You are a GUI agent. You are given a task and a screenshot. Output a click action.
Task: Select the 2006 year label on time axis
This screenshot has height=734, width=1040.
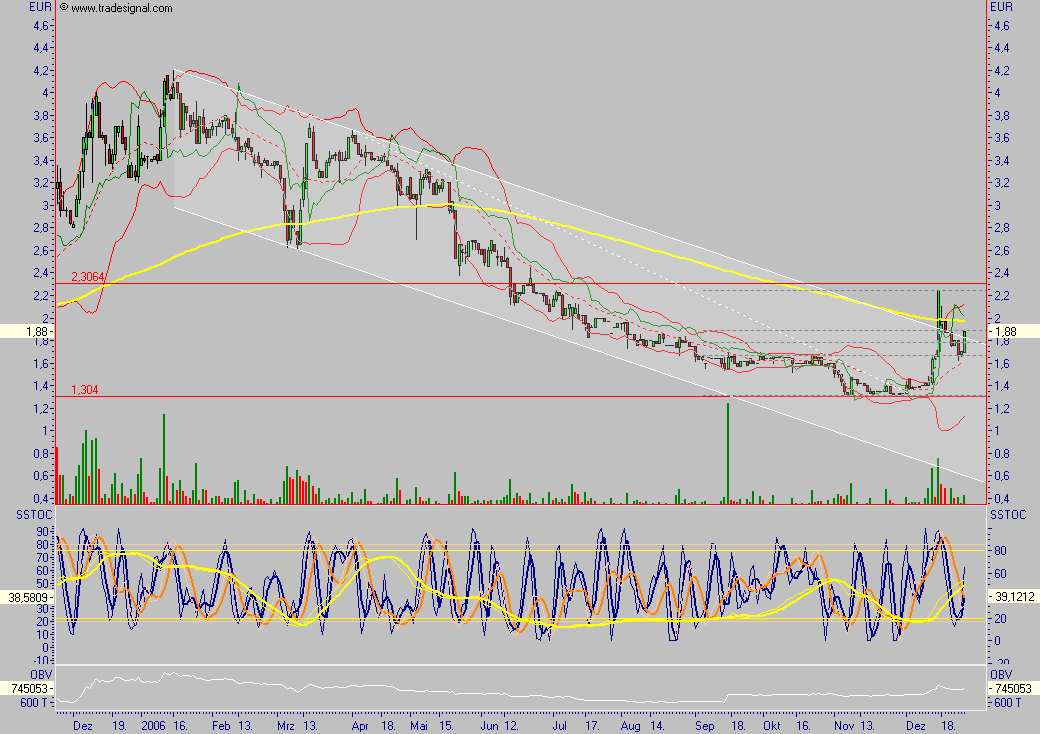click(153, 725)
